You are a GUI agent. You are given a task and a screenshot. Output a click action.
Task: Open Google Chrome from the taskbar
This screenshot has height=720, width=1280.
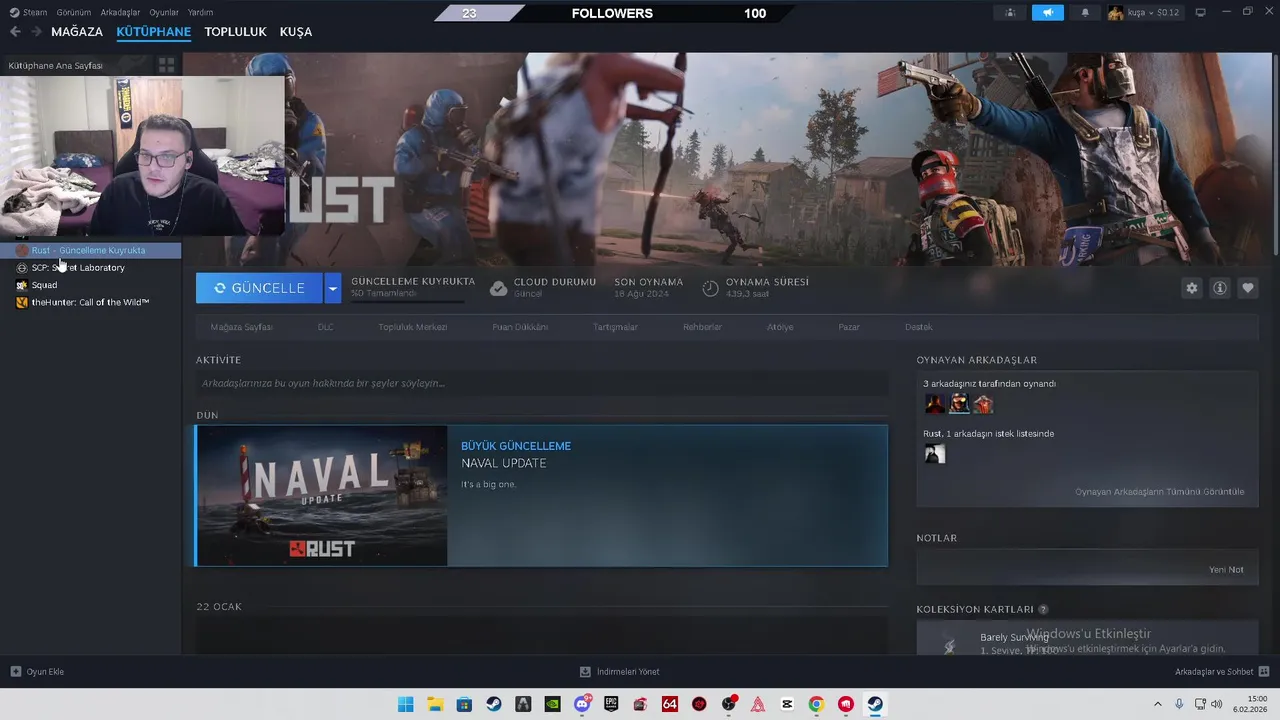tap(816, 704)
